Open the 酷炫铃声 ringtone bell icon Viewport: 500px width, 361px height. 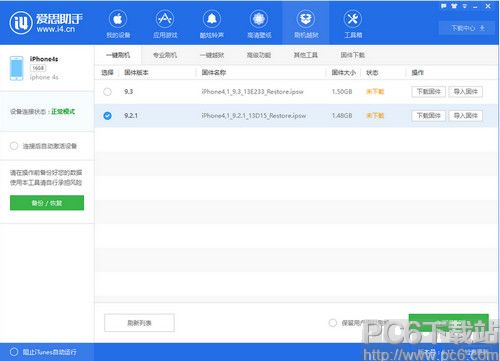212,19
